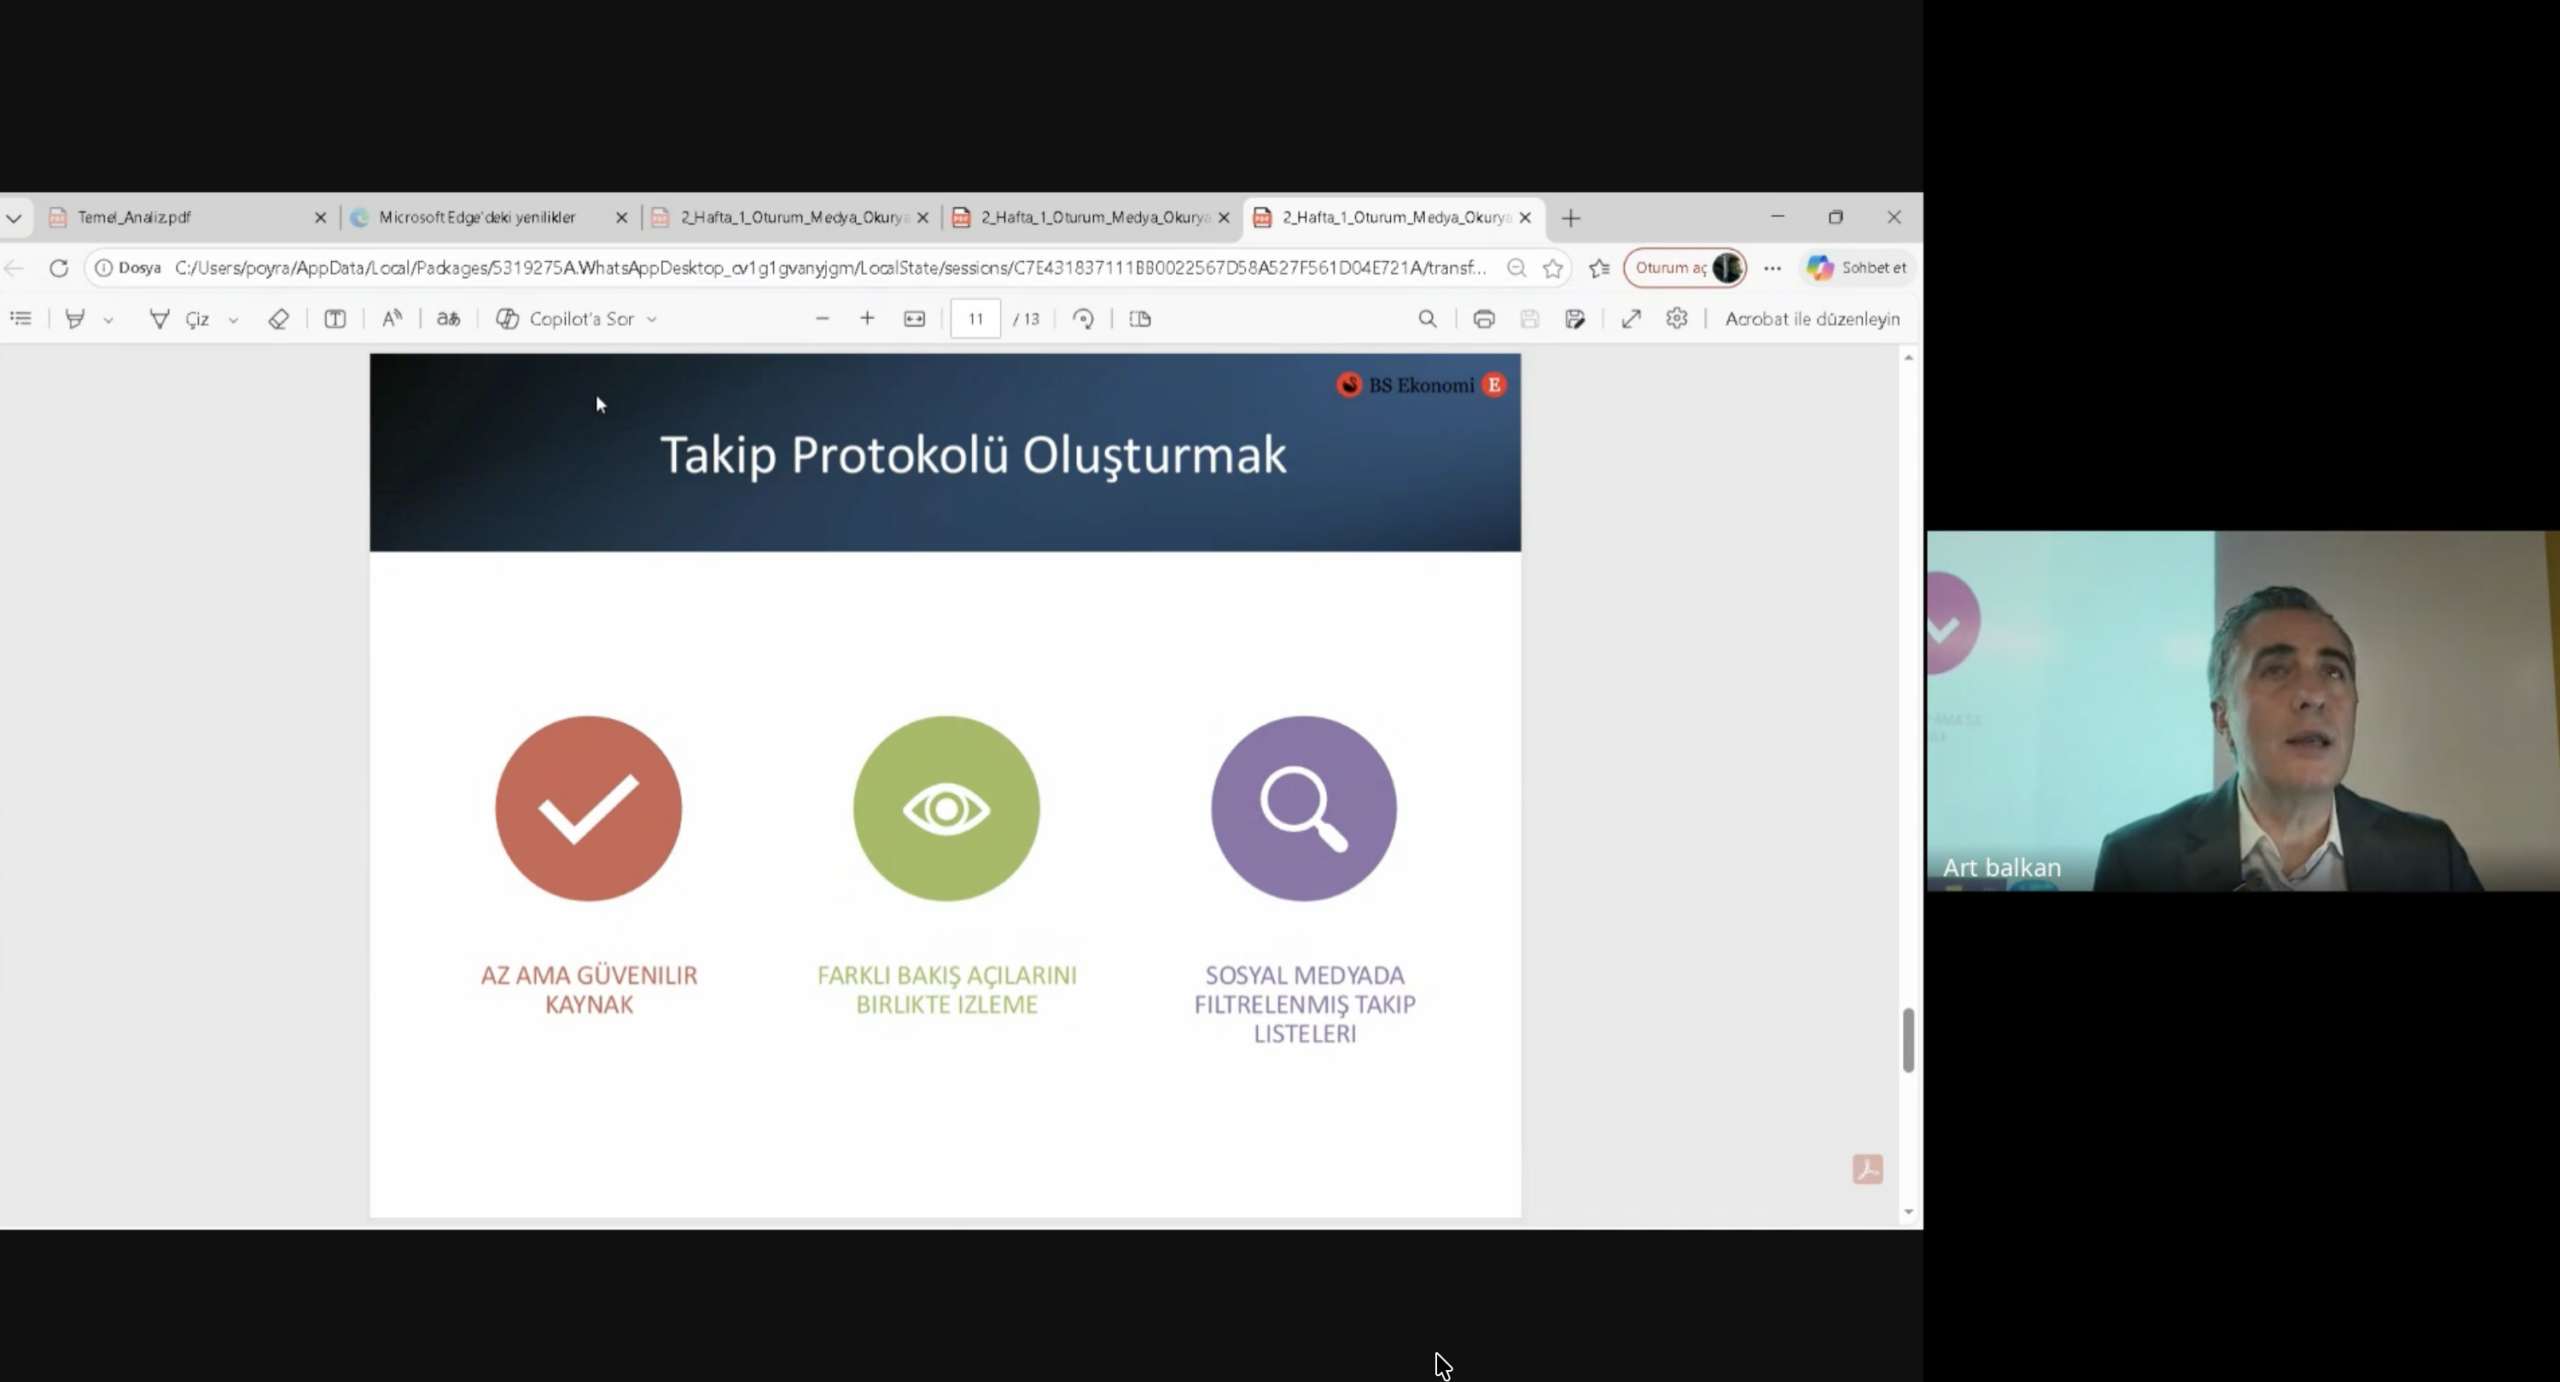The image size is (2560, 1382).
Task: Switch to the Temel_Analiz.pdf tab
Action: (x=180, y=217)
